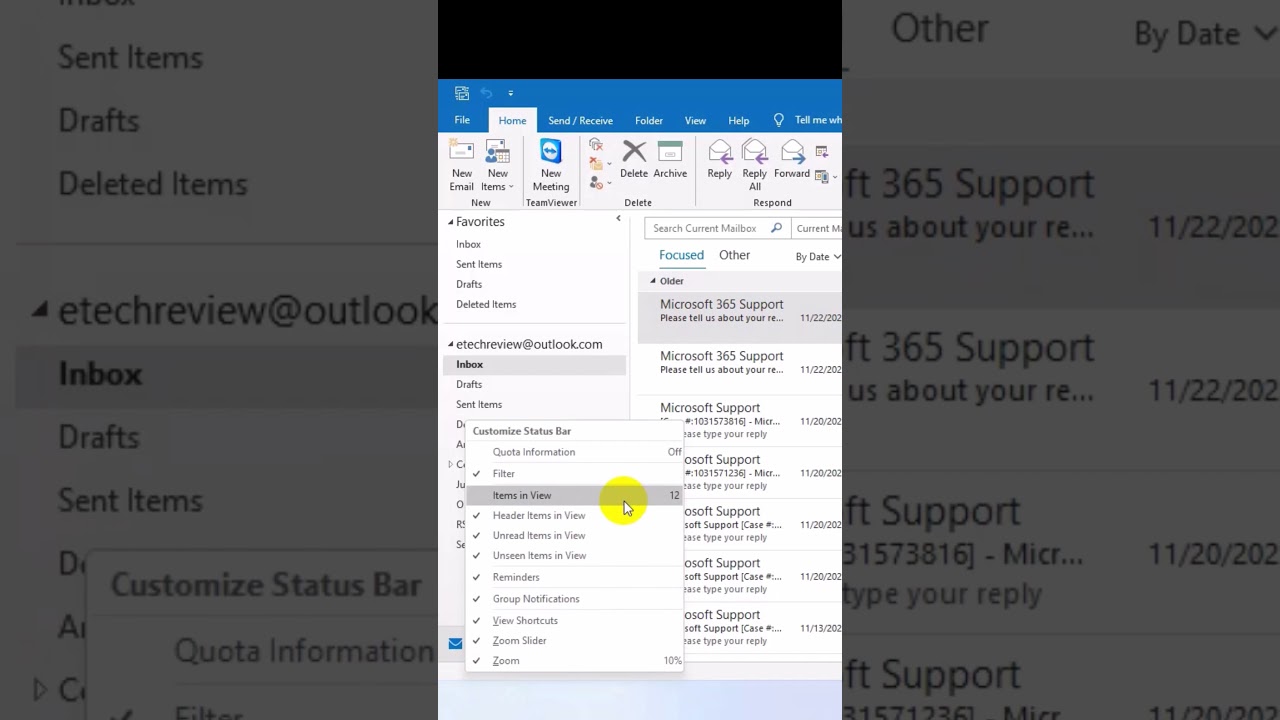Click the Tell me lightbulb icon
The height and width of the screenshot is (720, 1280).
[x=779, y=120]
